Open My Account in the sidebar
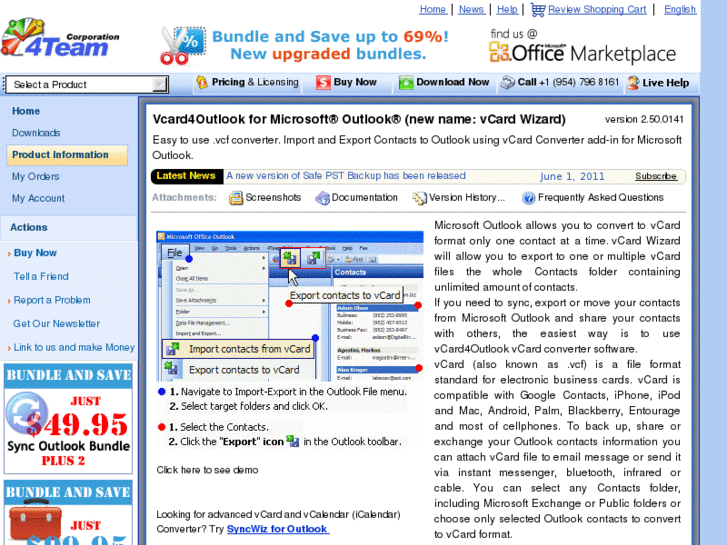Screen dimensions: 727x545 coord(38,198)
